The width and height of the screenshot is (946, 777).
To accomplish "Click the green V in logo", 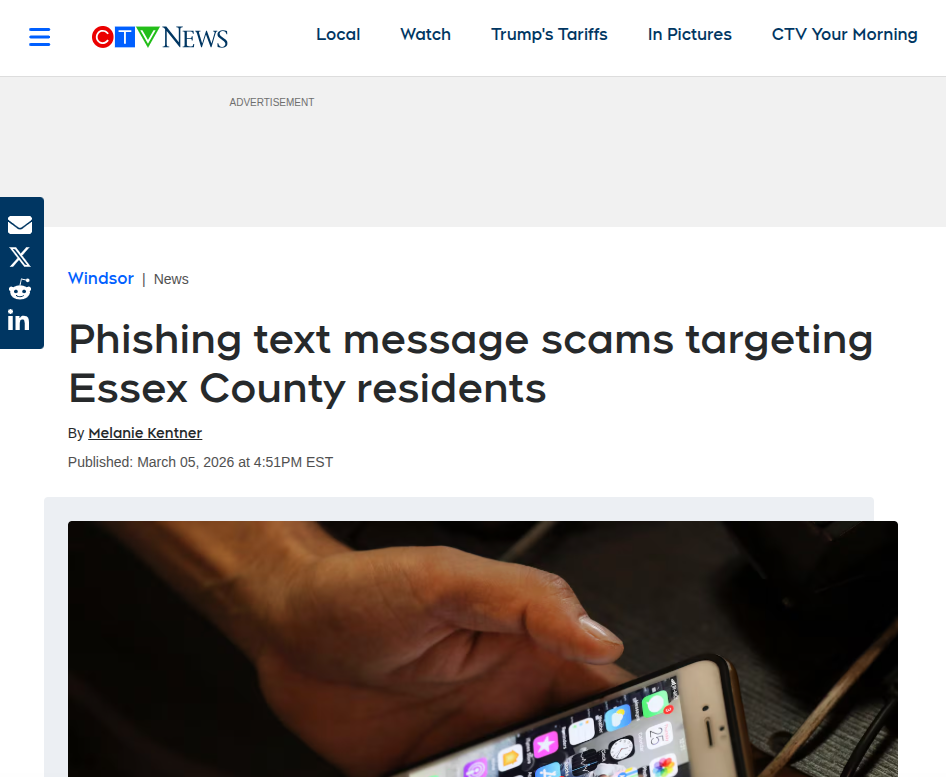I will coord(148,37).
